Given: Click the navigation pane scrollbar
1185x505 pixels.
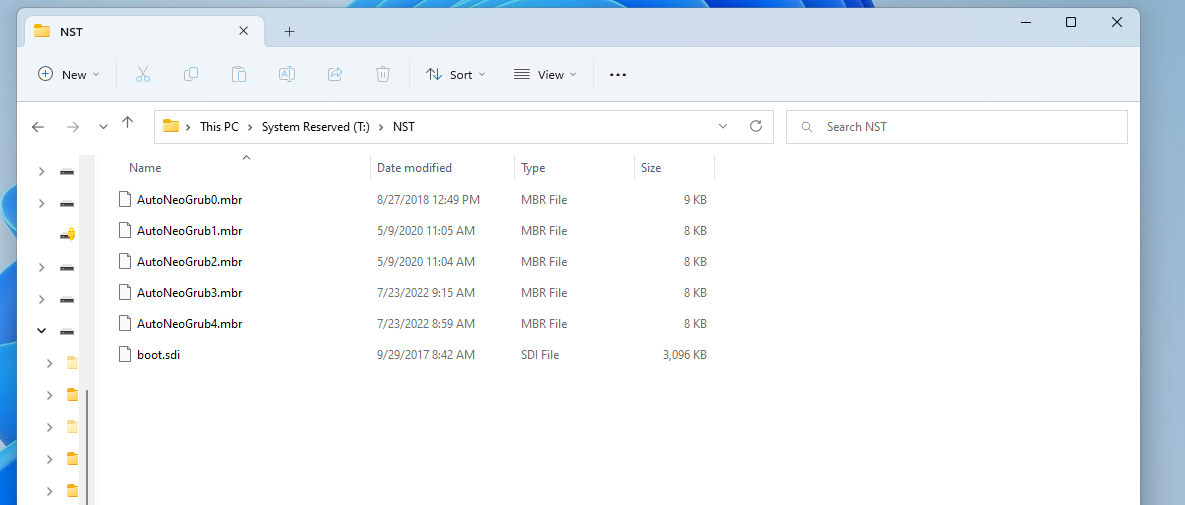Looking at the screenshot, I should point(87,446).
